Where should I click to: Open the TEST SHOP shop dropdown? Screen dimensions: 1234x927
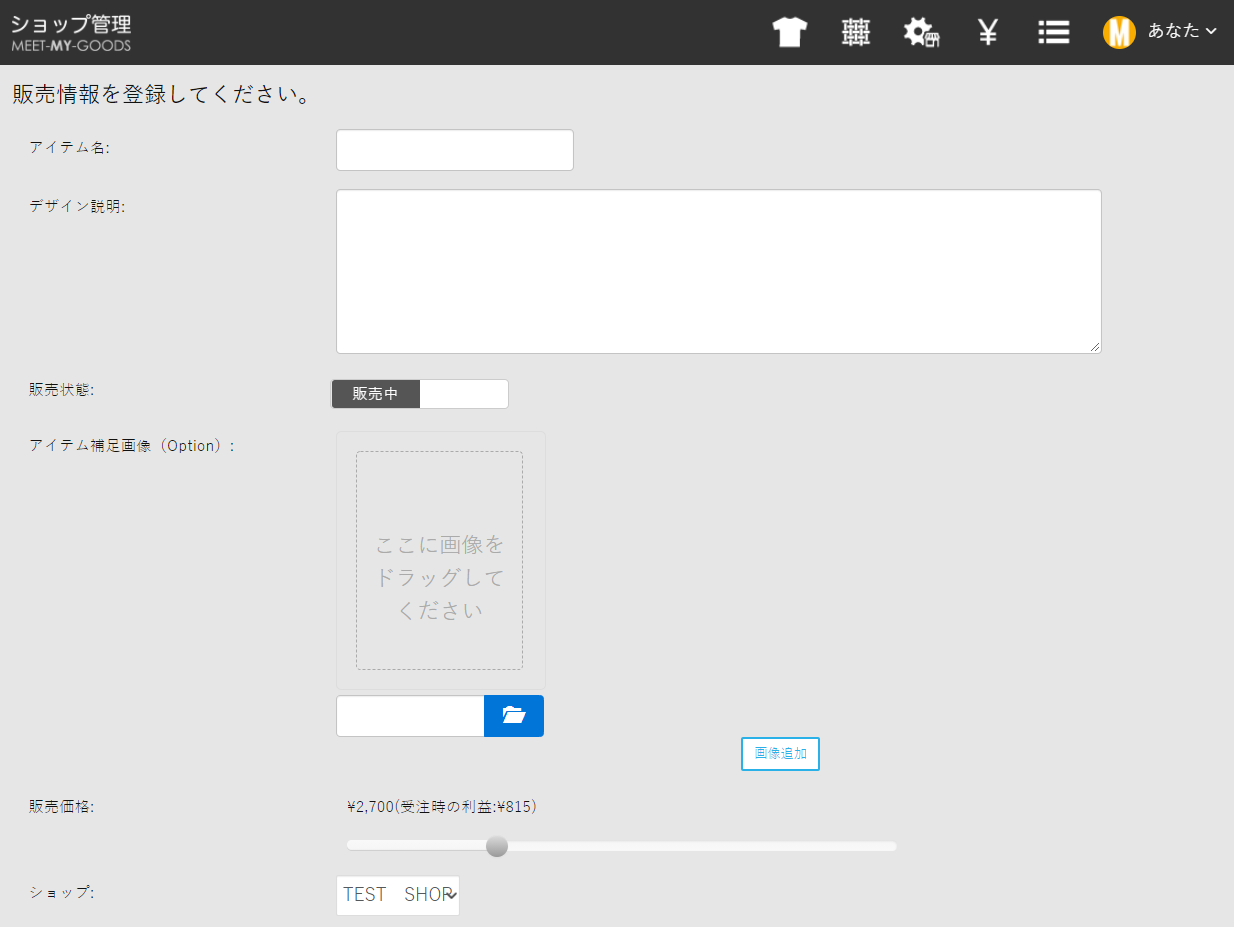pyautogui.click(x=398, y=895)
